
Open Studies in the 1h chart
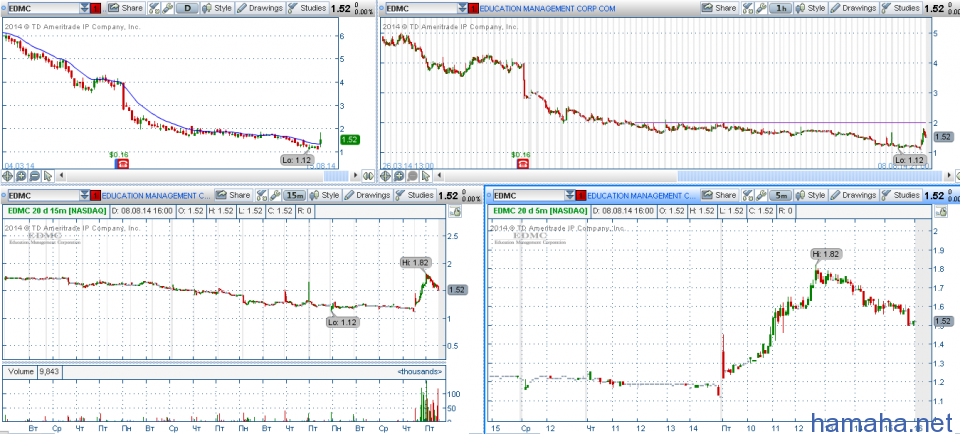(x=900, y=9)
